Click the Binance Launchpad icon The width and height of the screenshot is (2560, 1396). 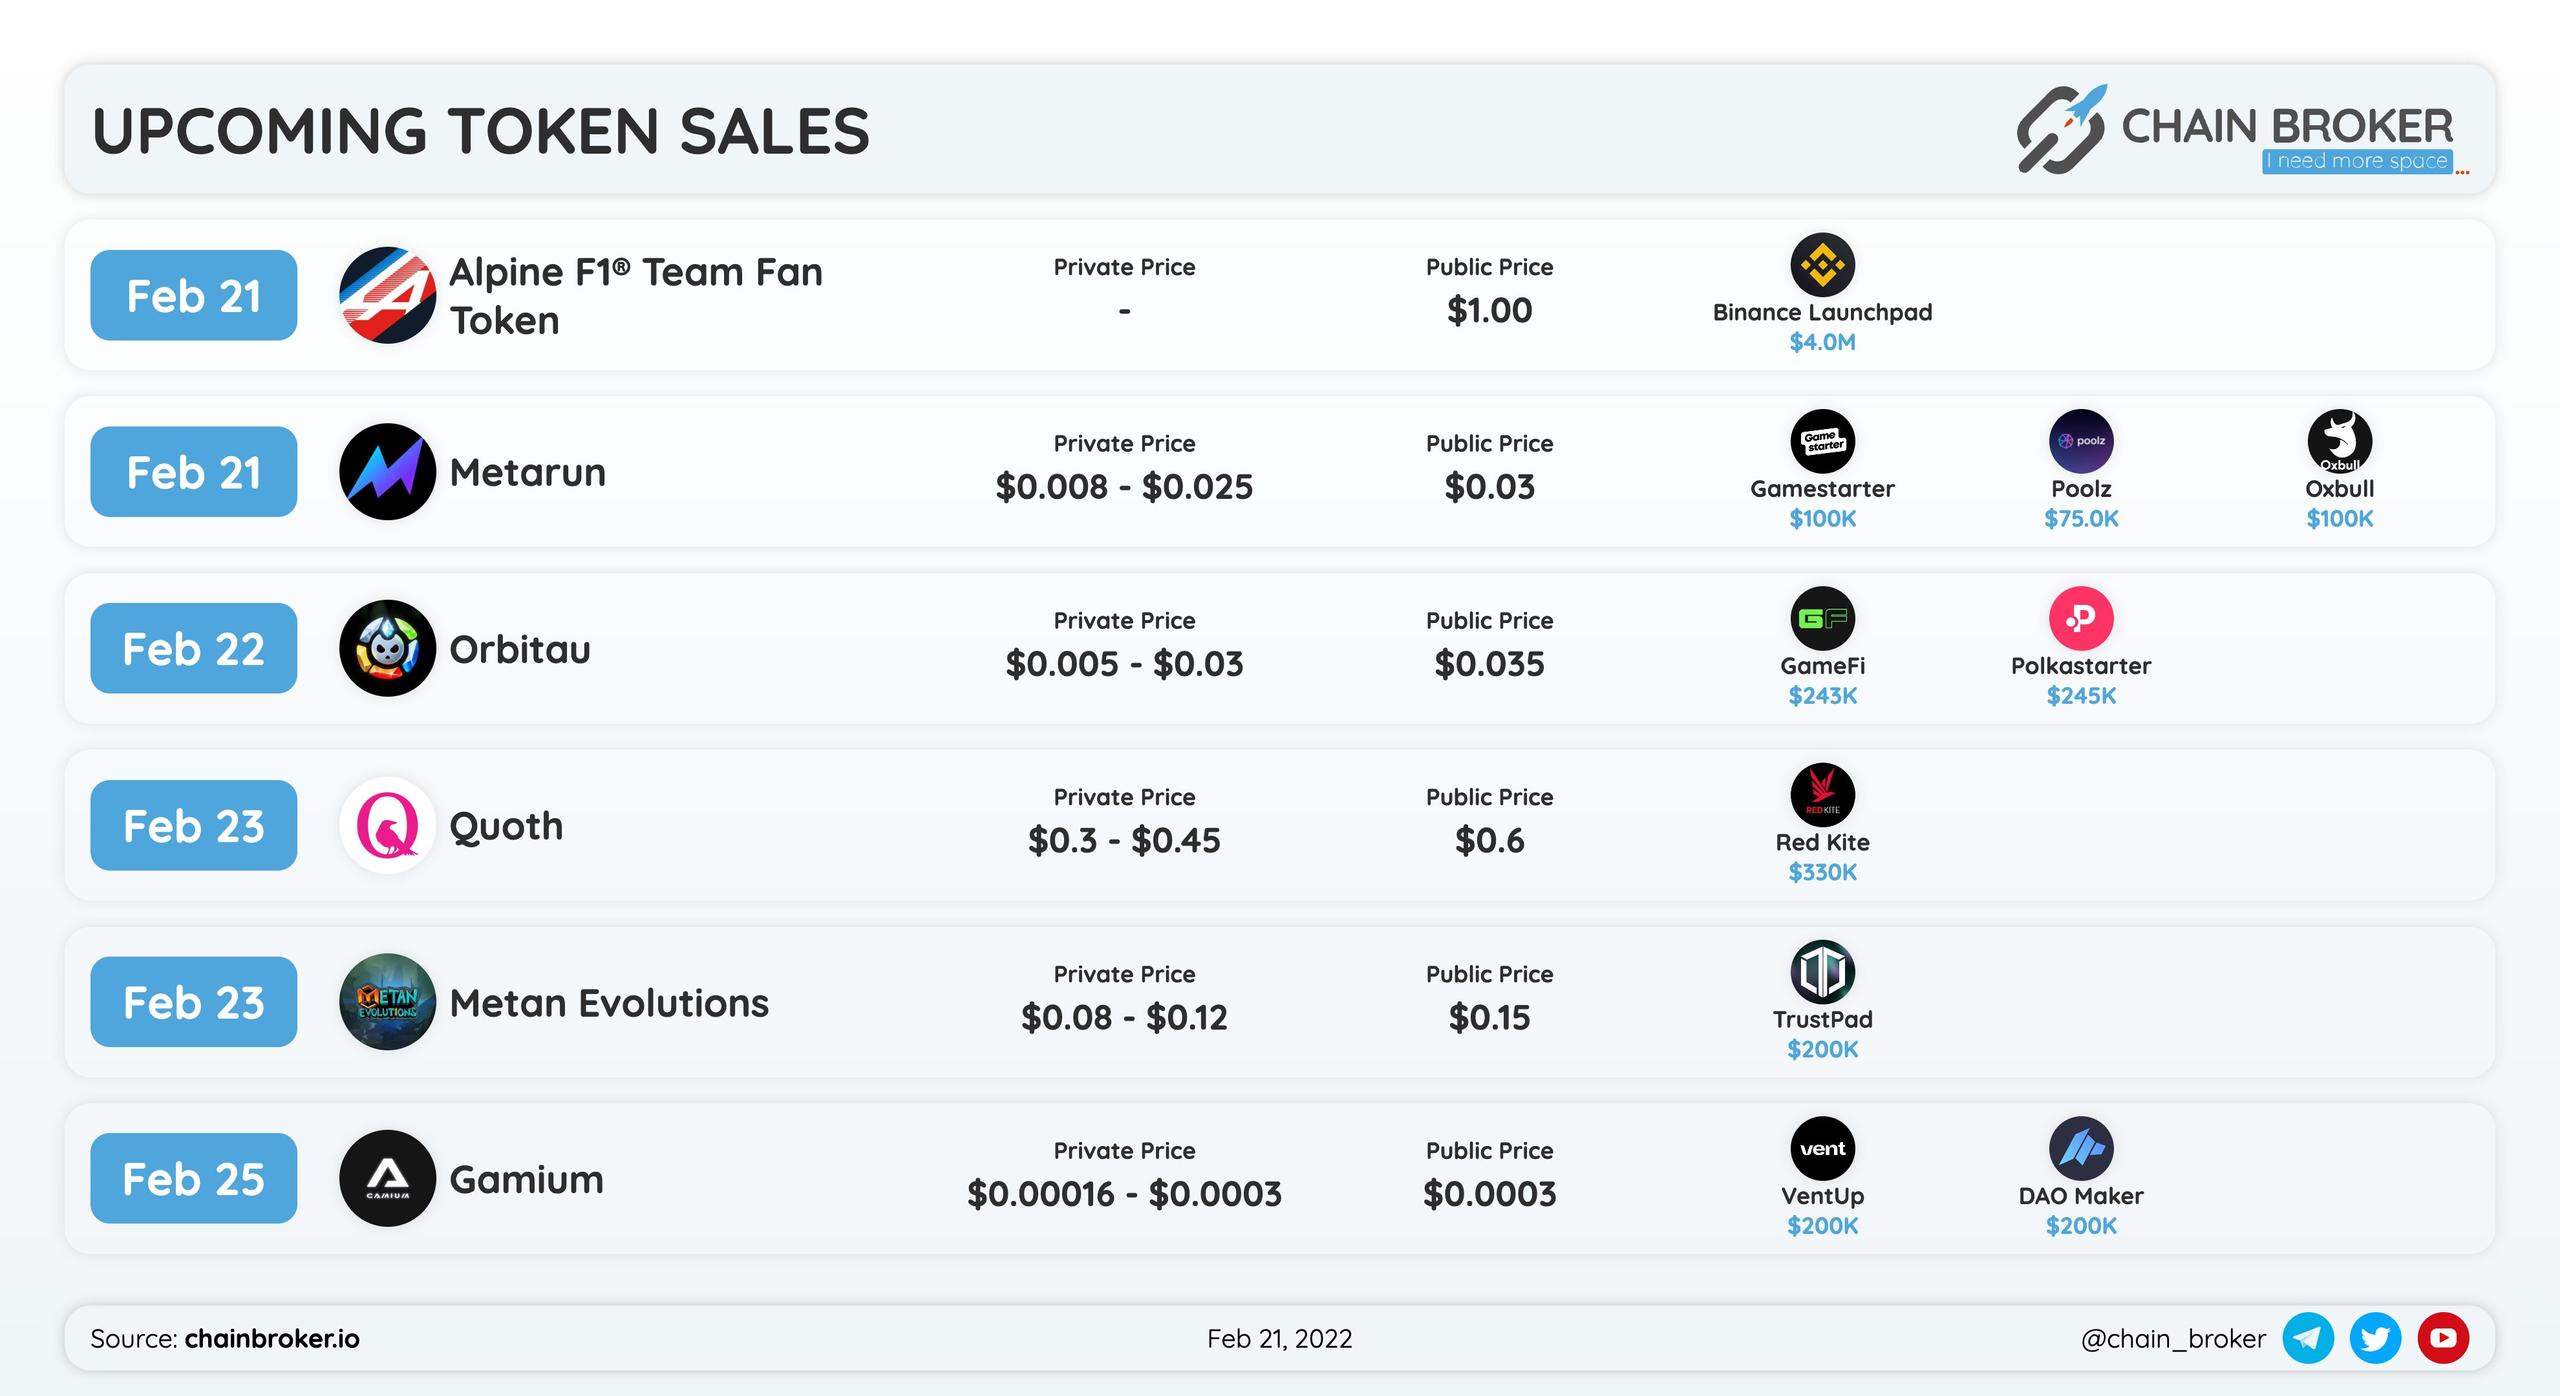(1822, 265)
